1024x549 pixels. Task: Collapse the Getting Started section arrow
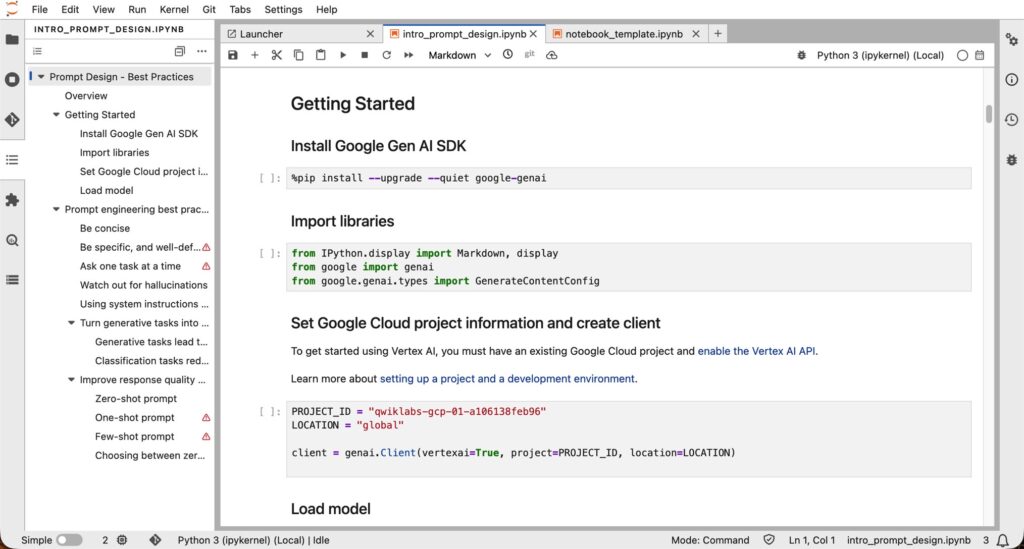click(56, 114)
